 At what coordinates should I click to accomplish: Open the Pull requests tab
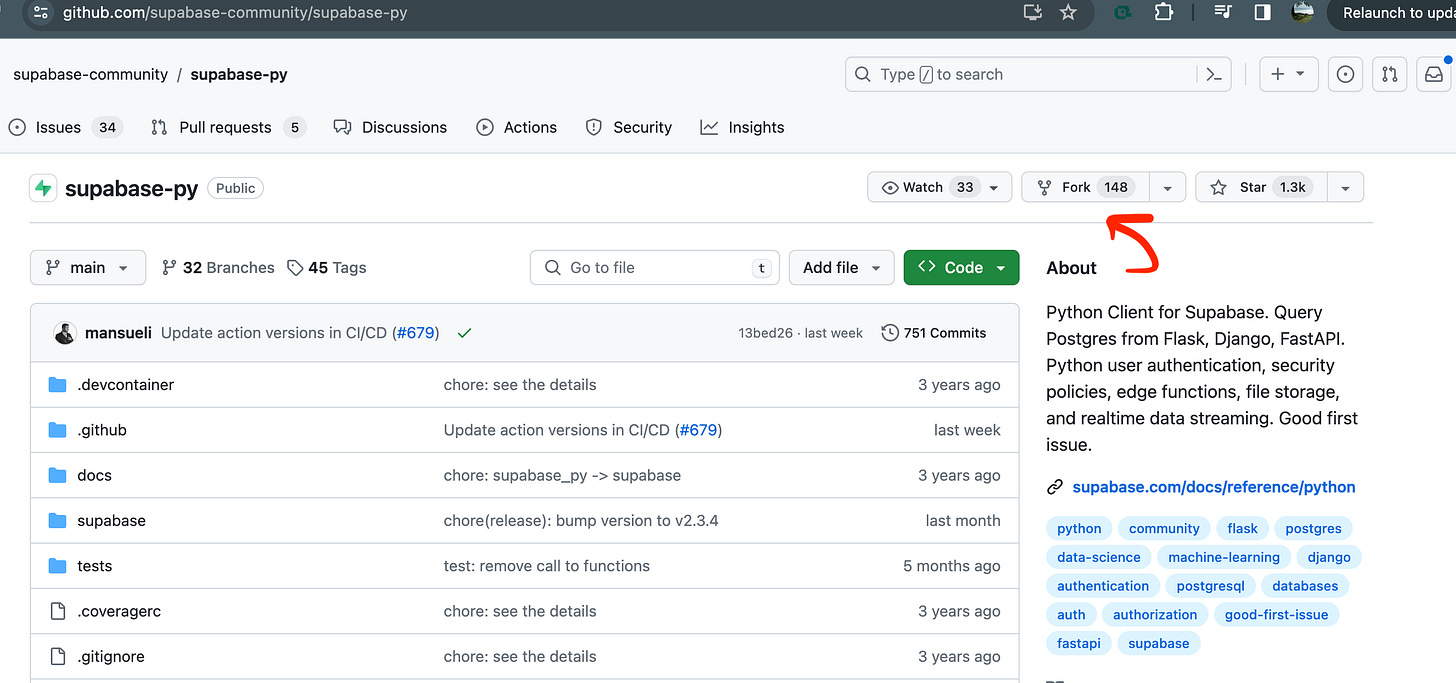[x=228, y=127]
